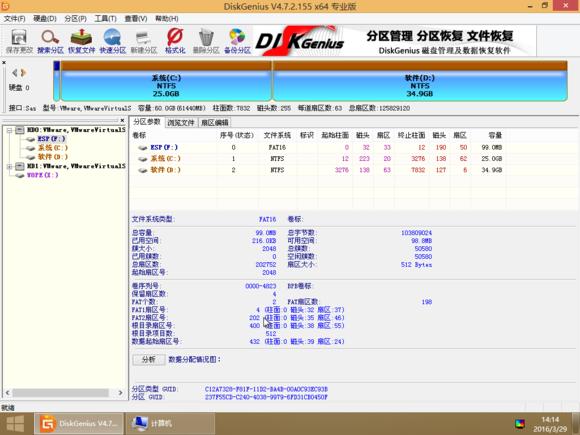
Task: Click the HD1 disk icon in tree
Action: [20, 166]
